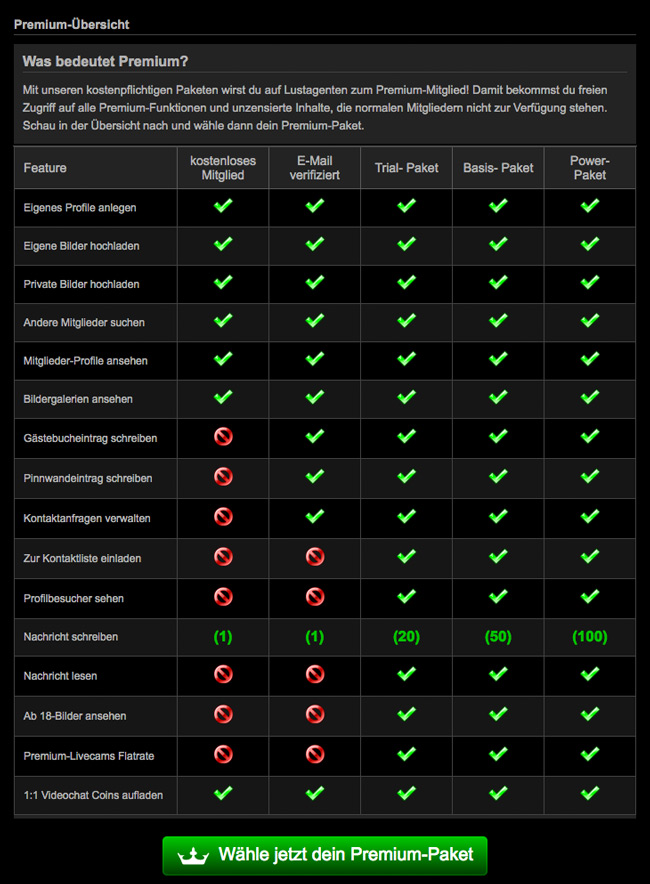Click Power-Paket checkmark for Premium-Livecams Flatrate
The height and width of the screenshot is (884, 650).
590,754
